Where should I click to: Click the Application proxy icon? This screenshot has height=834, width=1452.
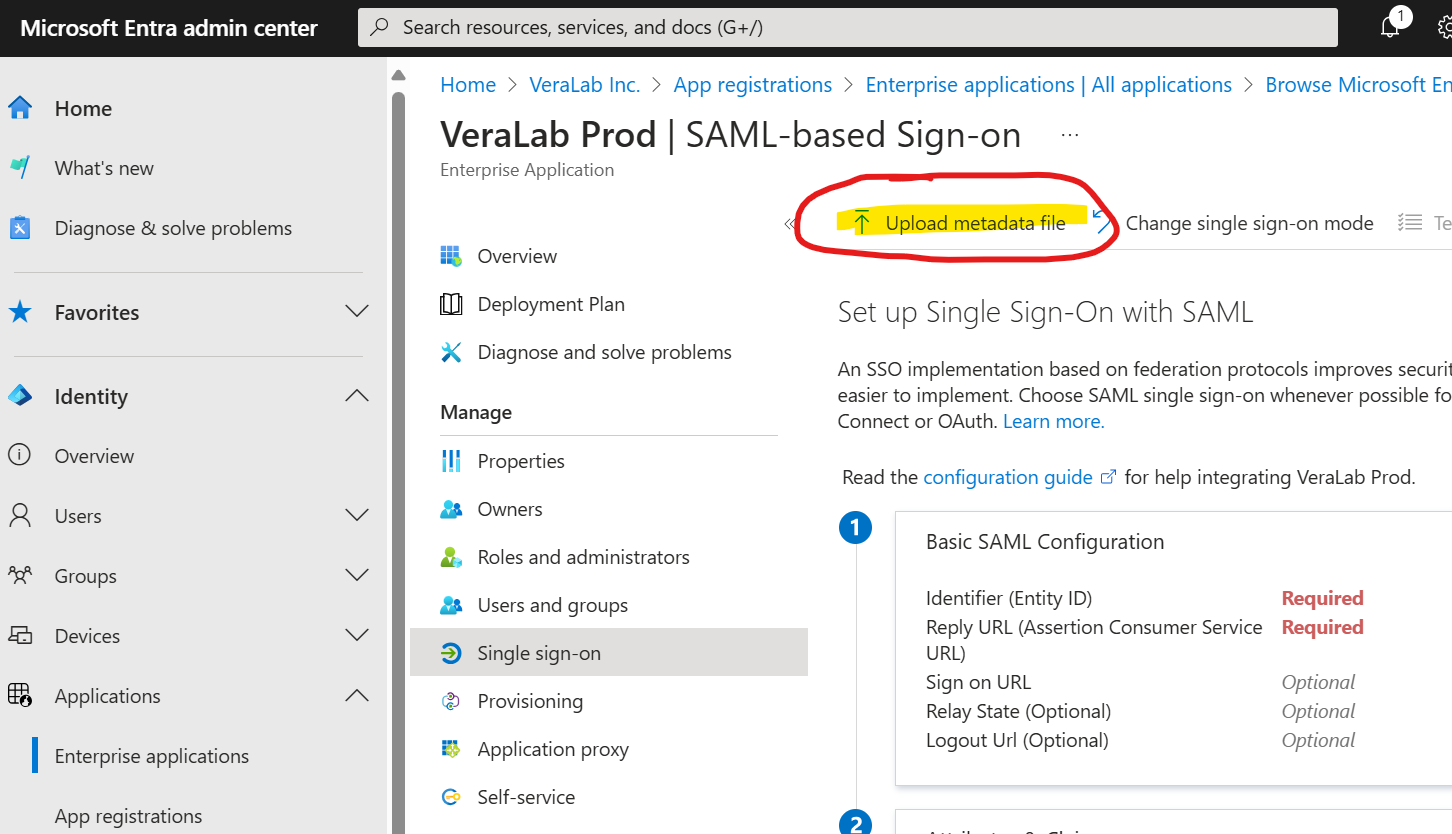451,749
